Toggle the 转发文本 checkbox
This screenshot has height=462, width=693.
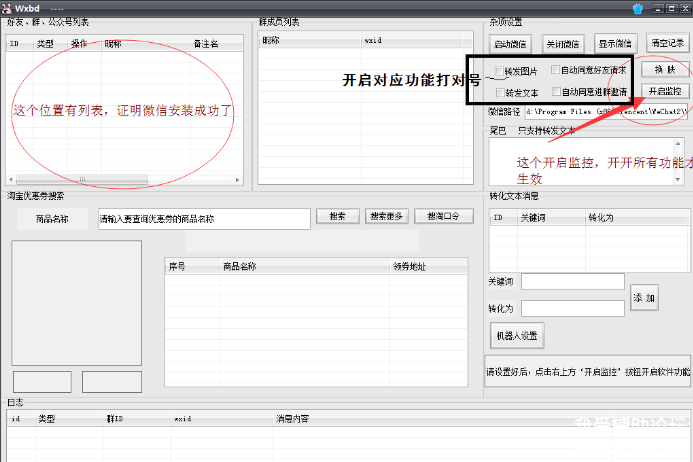[500, 92]
